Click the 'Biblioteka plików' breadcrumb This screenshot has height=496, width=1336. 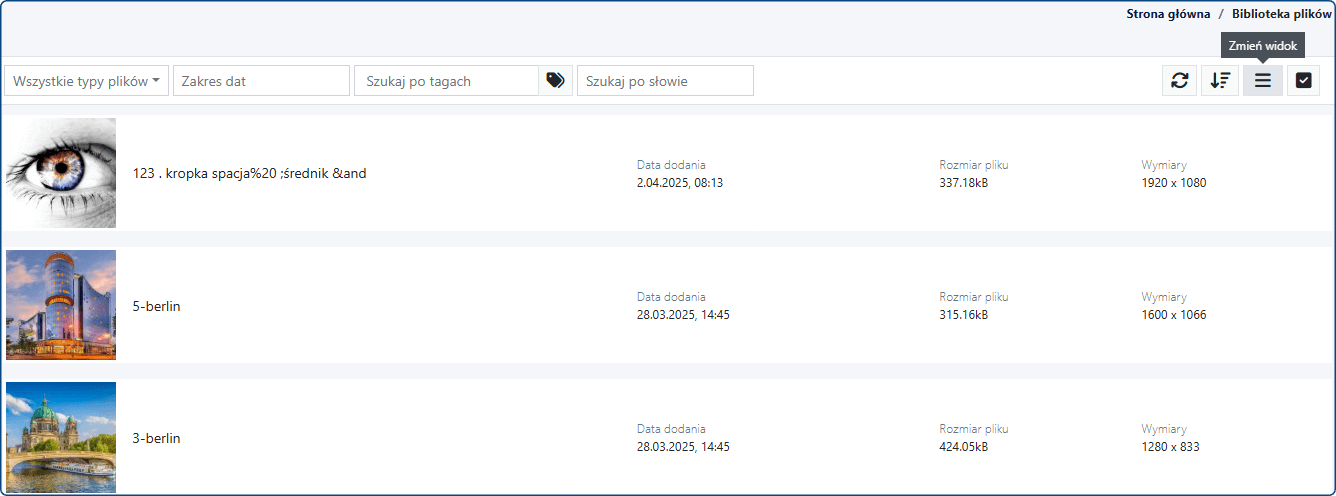1281,14
